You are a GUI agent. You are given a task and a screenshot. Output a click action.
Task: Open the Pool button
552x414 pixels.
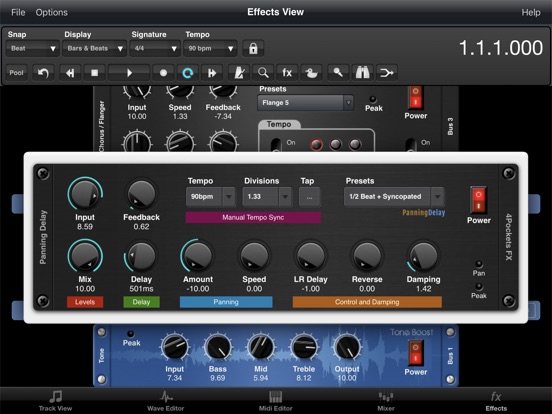point(17,73)
